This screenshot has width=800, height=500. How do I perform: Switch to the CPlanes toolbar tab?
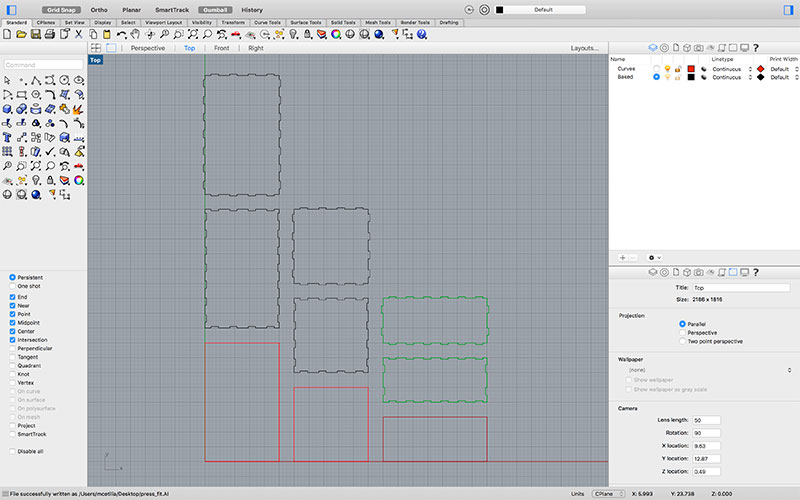coord(46,22)
